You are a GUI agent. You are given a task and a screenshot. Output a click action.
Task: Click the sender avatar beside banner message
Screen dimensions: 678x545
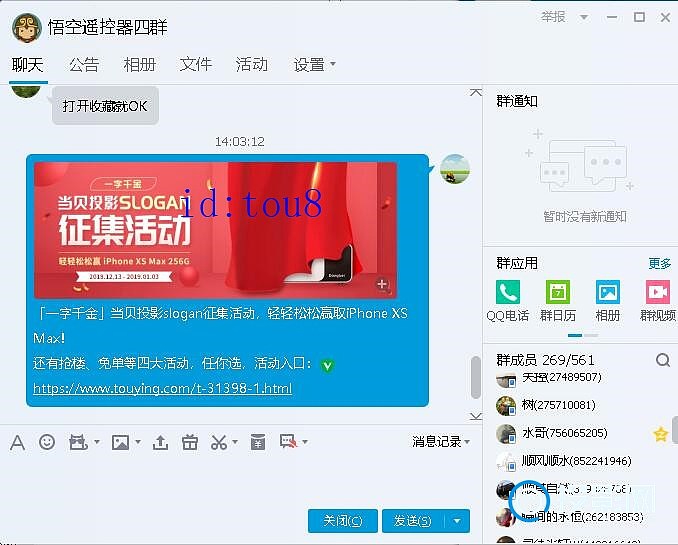pos(455,169)
